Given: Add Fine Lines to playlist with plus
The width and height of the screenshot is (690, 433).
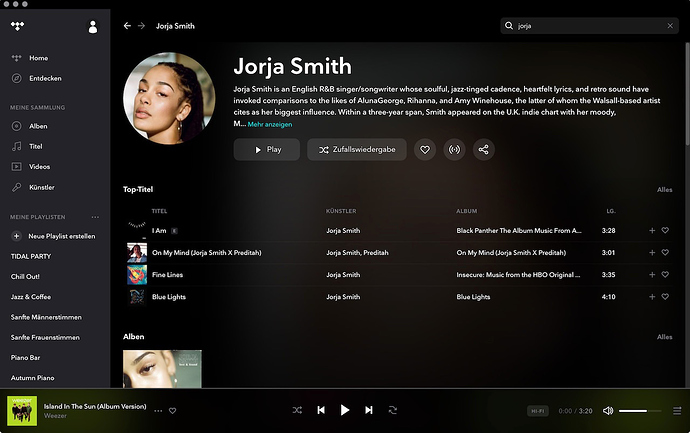Looking at the screenshot, I should [652, 275].
